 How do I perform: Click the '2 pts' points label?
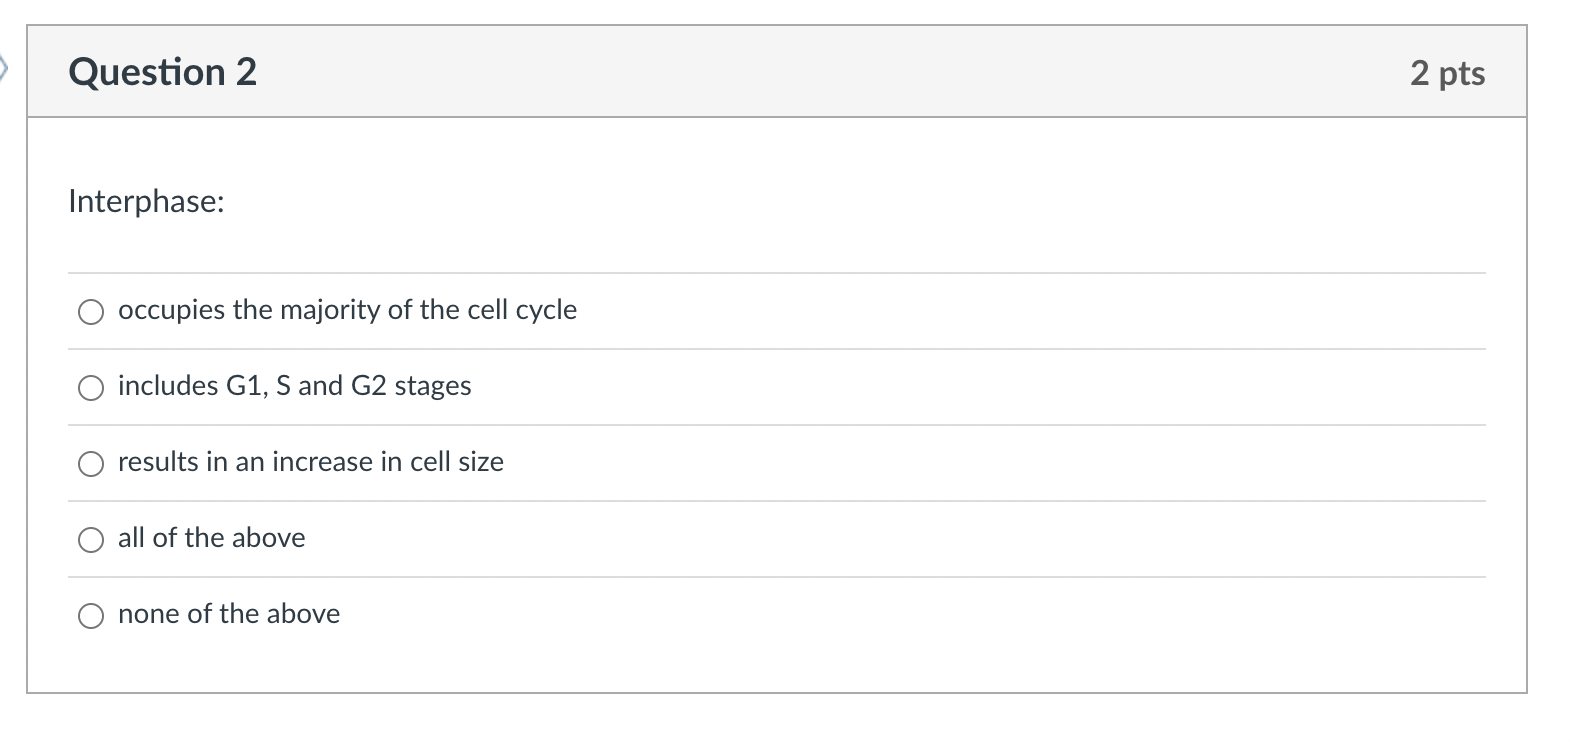[x=1447, y=73]
